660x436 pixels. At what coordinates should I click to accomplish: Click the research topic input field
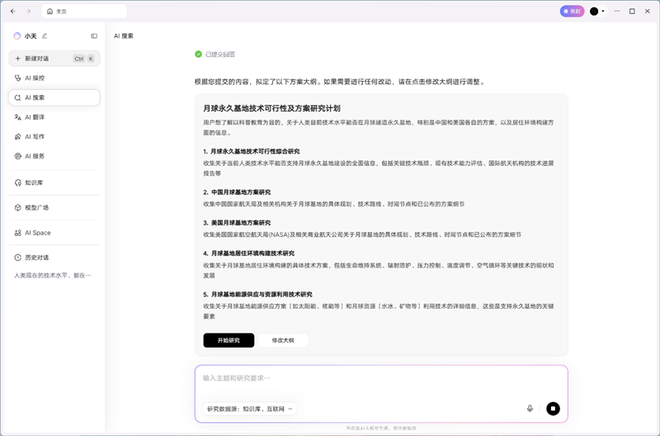(380, 378)
